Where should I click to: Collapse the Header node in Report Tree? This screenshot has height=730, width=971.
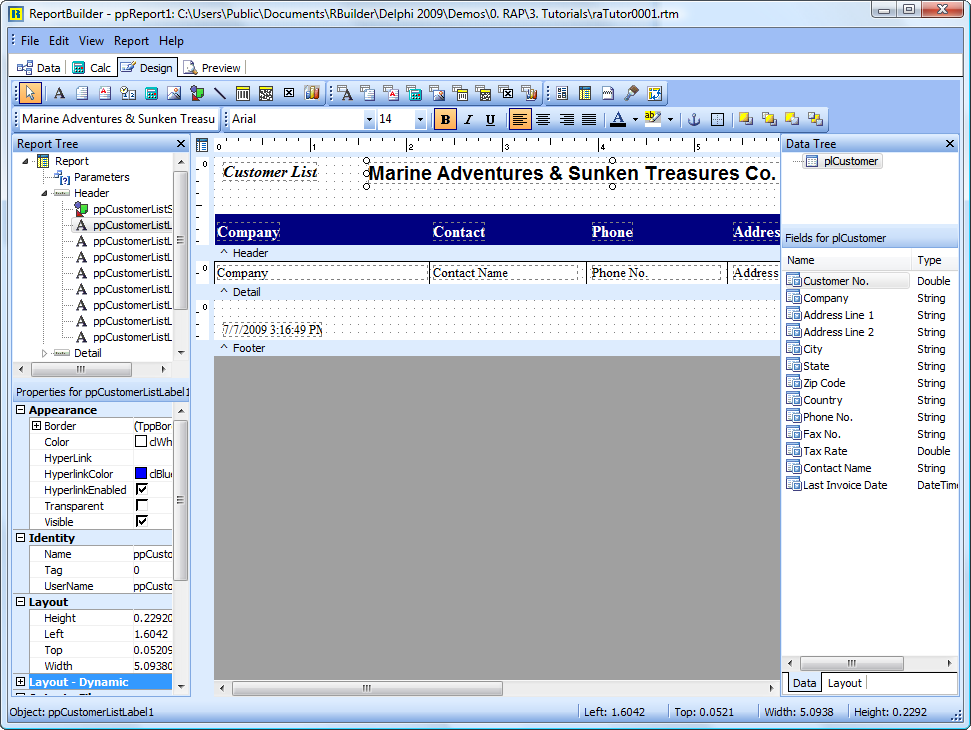44,193
